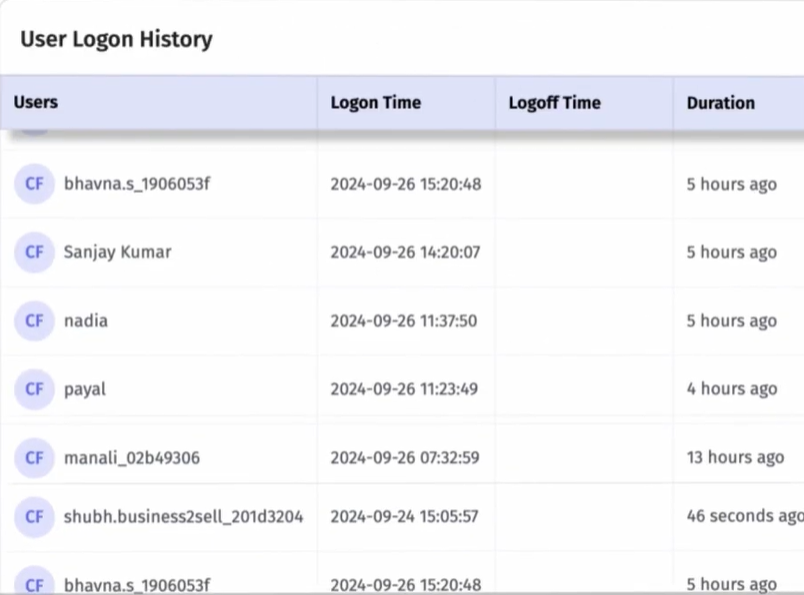
Task: Click the CF avatar in the bottom bhavna.s row
Action: tap(33, 583)
